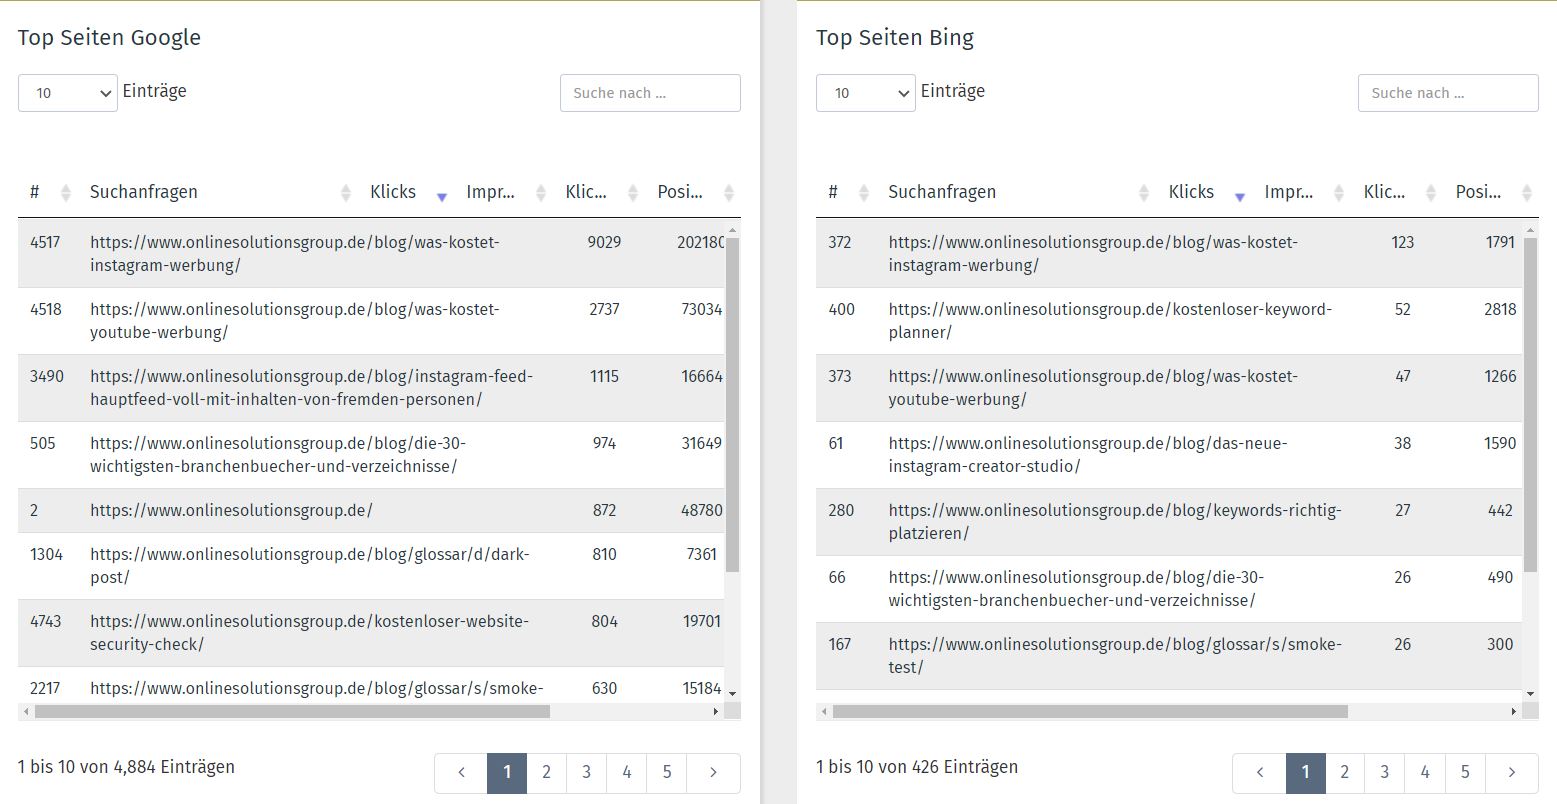Sort Bing table by Posi... column
Image resolution: width=1557 pixels, height=804 pixels.
[1491, 192]
